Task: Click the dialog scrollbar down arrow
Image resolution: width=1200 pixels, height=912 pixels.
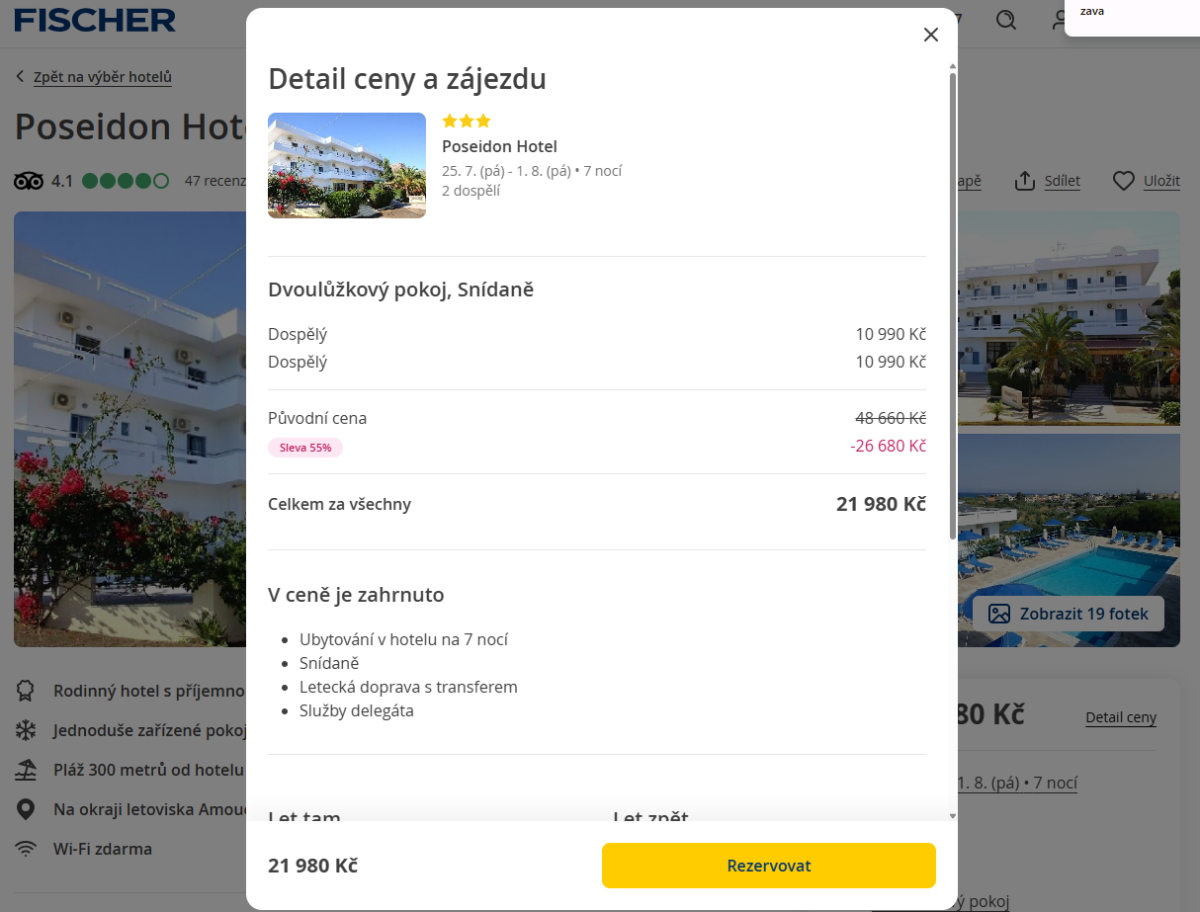Action: point(952,816)
